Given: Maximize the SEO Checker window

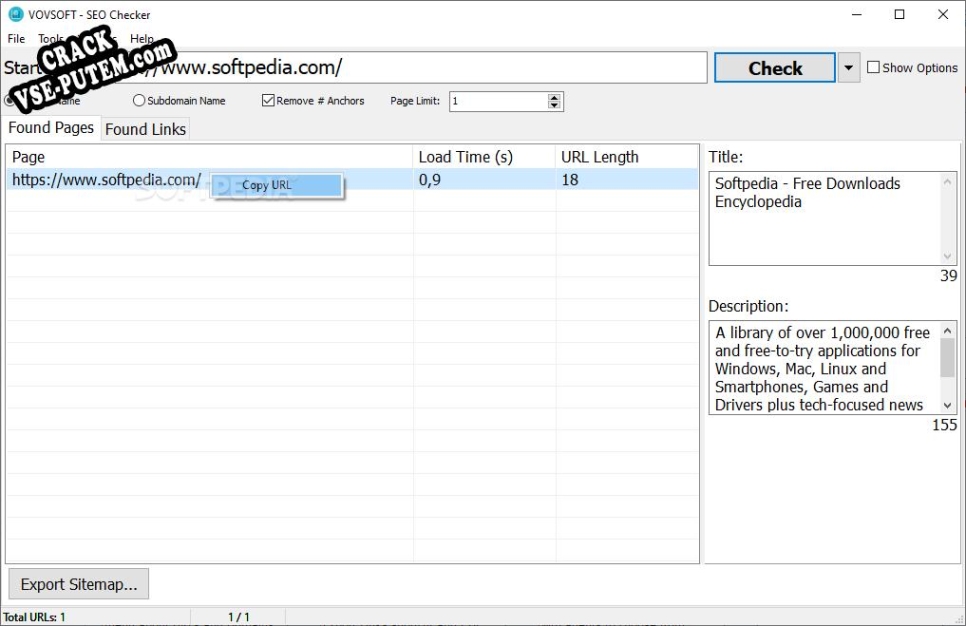Looking at the screenshot, I should [x=899, y=14].
